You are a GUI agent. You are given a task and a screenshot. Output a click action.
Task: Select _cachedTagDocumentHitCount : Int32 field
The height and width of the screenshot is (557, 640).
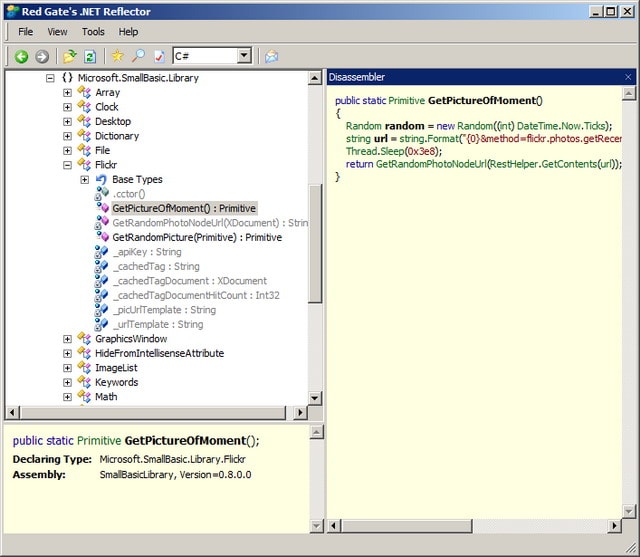click(196, 295)
